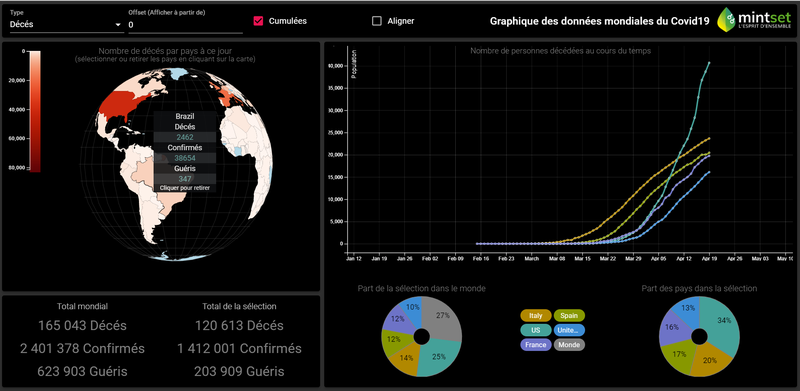
Task: Open the Type dropdown showing Décès
Action: coord(66,25)
